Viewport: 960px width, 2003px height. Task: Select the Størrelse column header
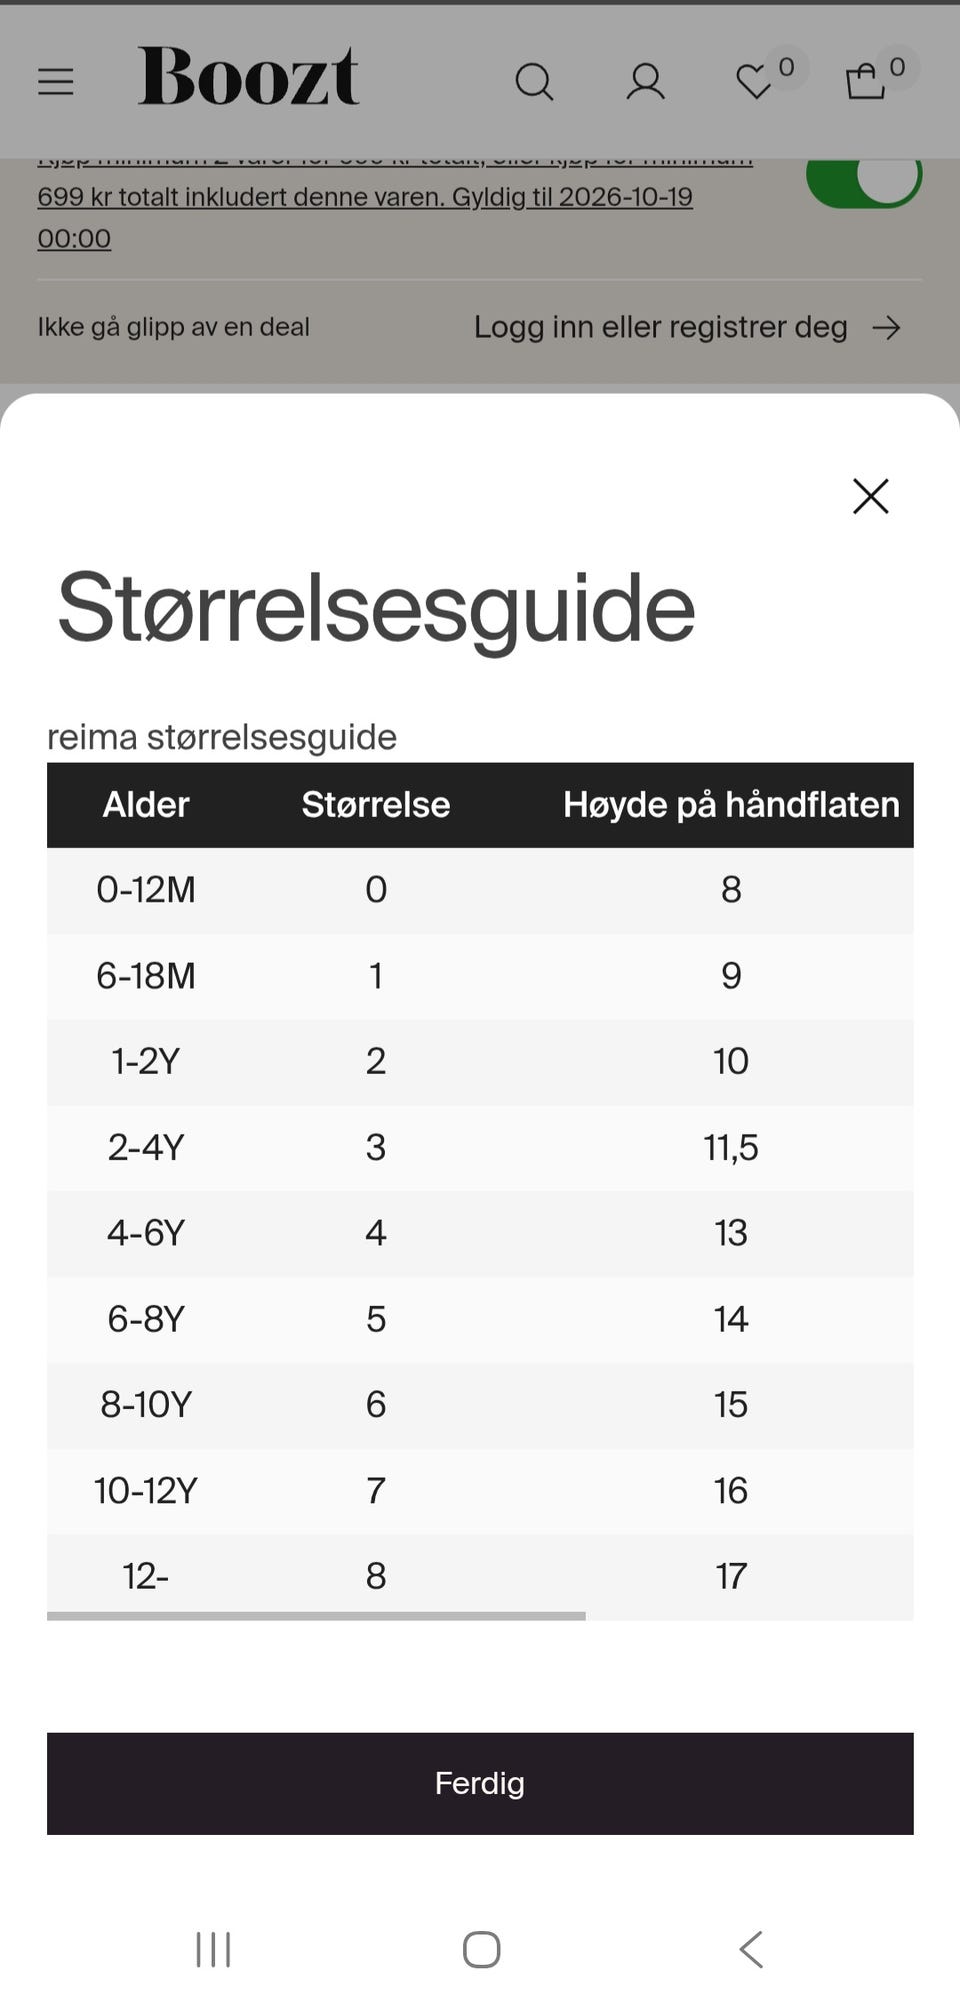click(376, 805)
